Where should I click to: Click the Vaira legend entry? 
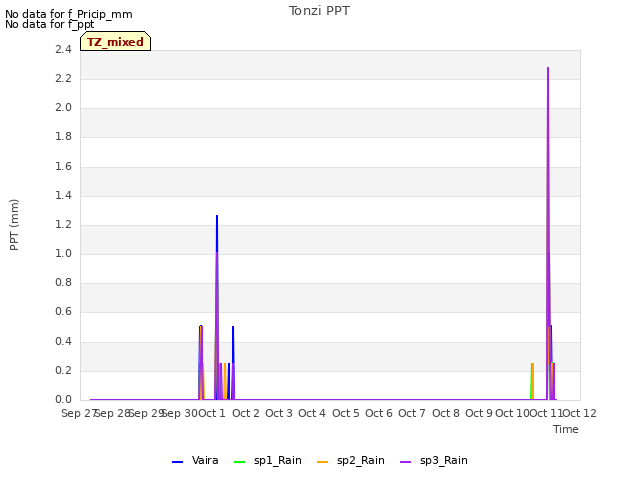click(195, 461)
